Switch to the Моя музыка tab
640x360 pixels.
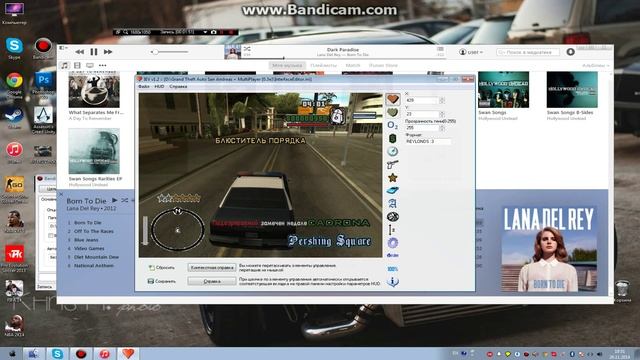(x=287, y=65)
